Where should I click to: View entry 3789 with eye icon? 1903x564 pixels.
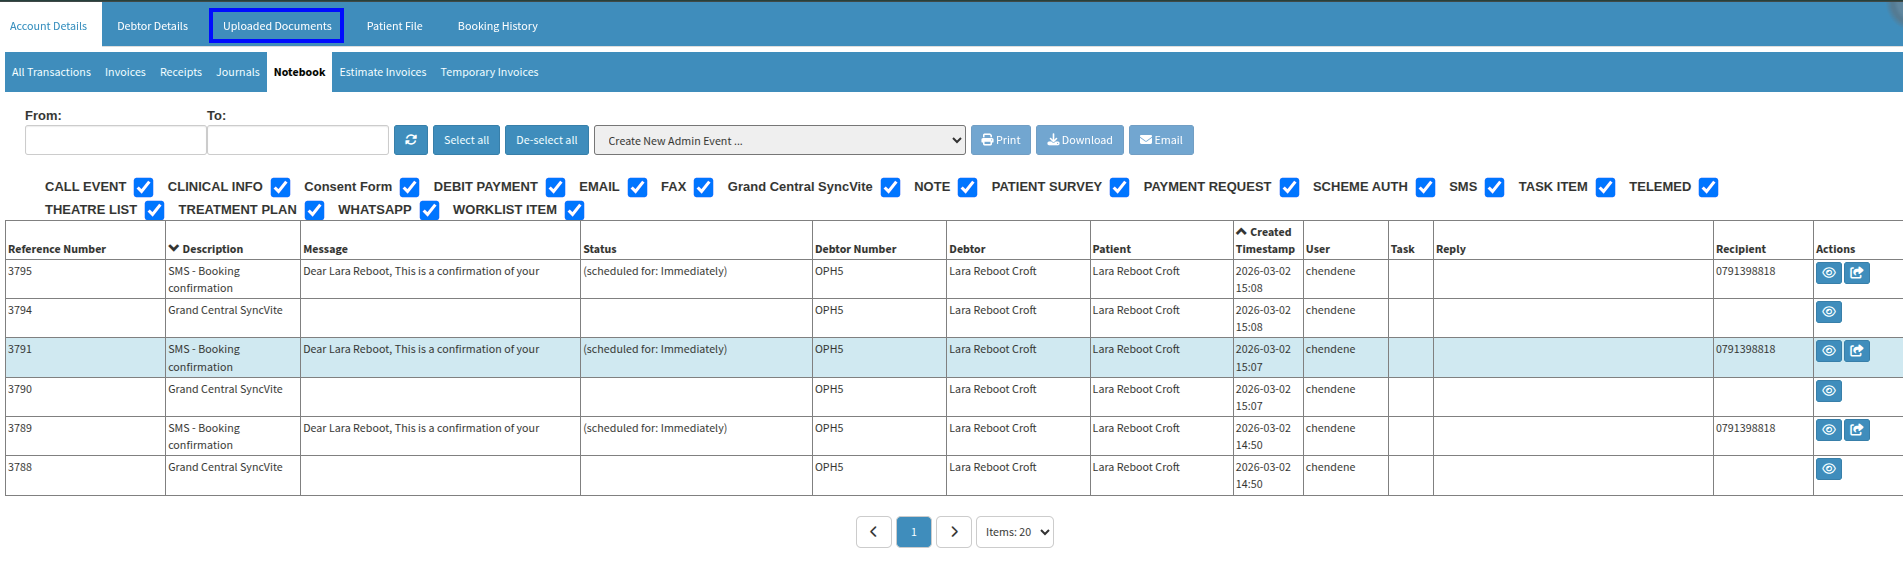[1829, 430]
